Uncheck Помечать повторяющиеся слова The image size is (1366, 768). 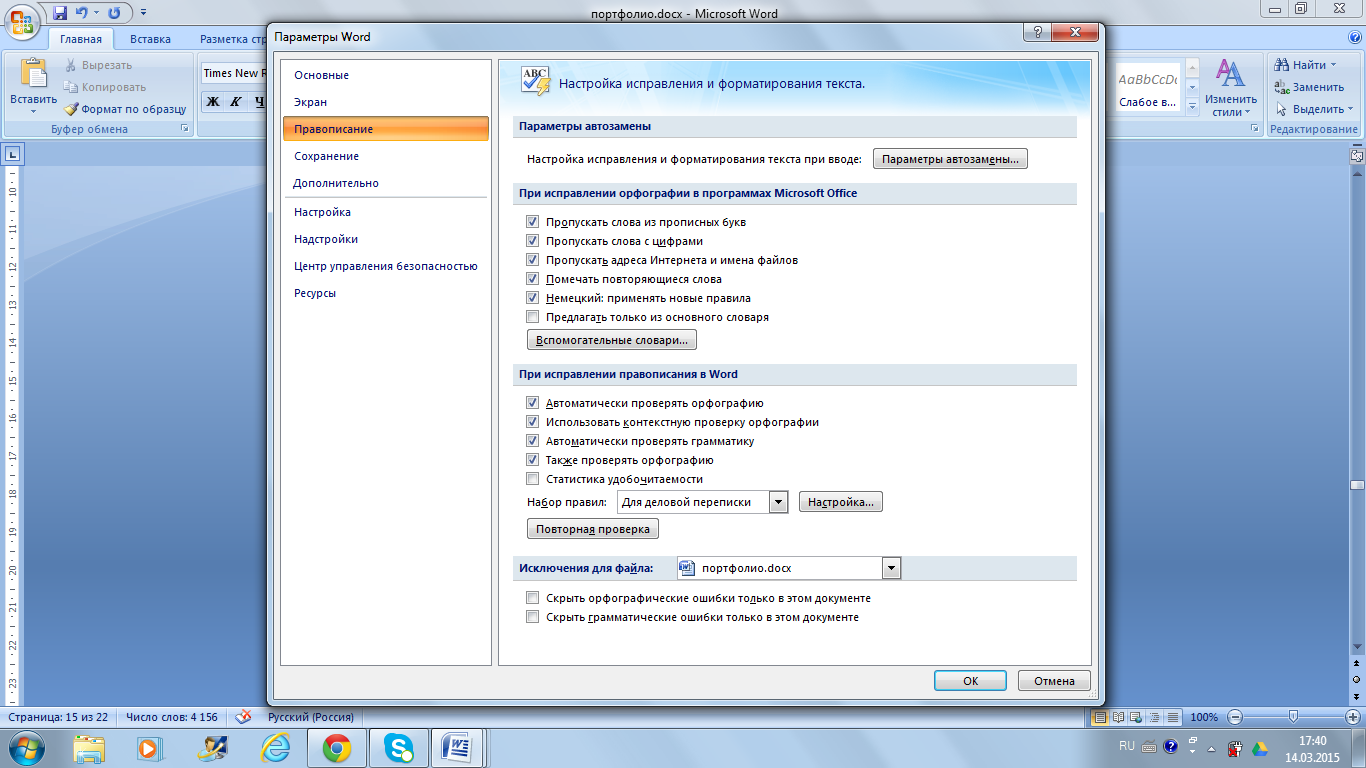(532, 279)
